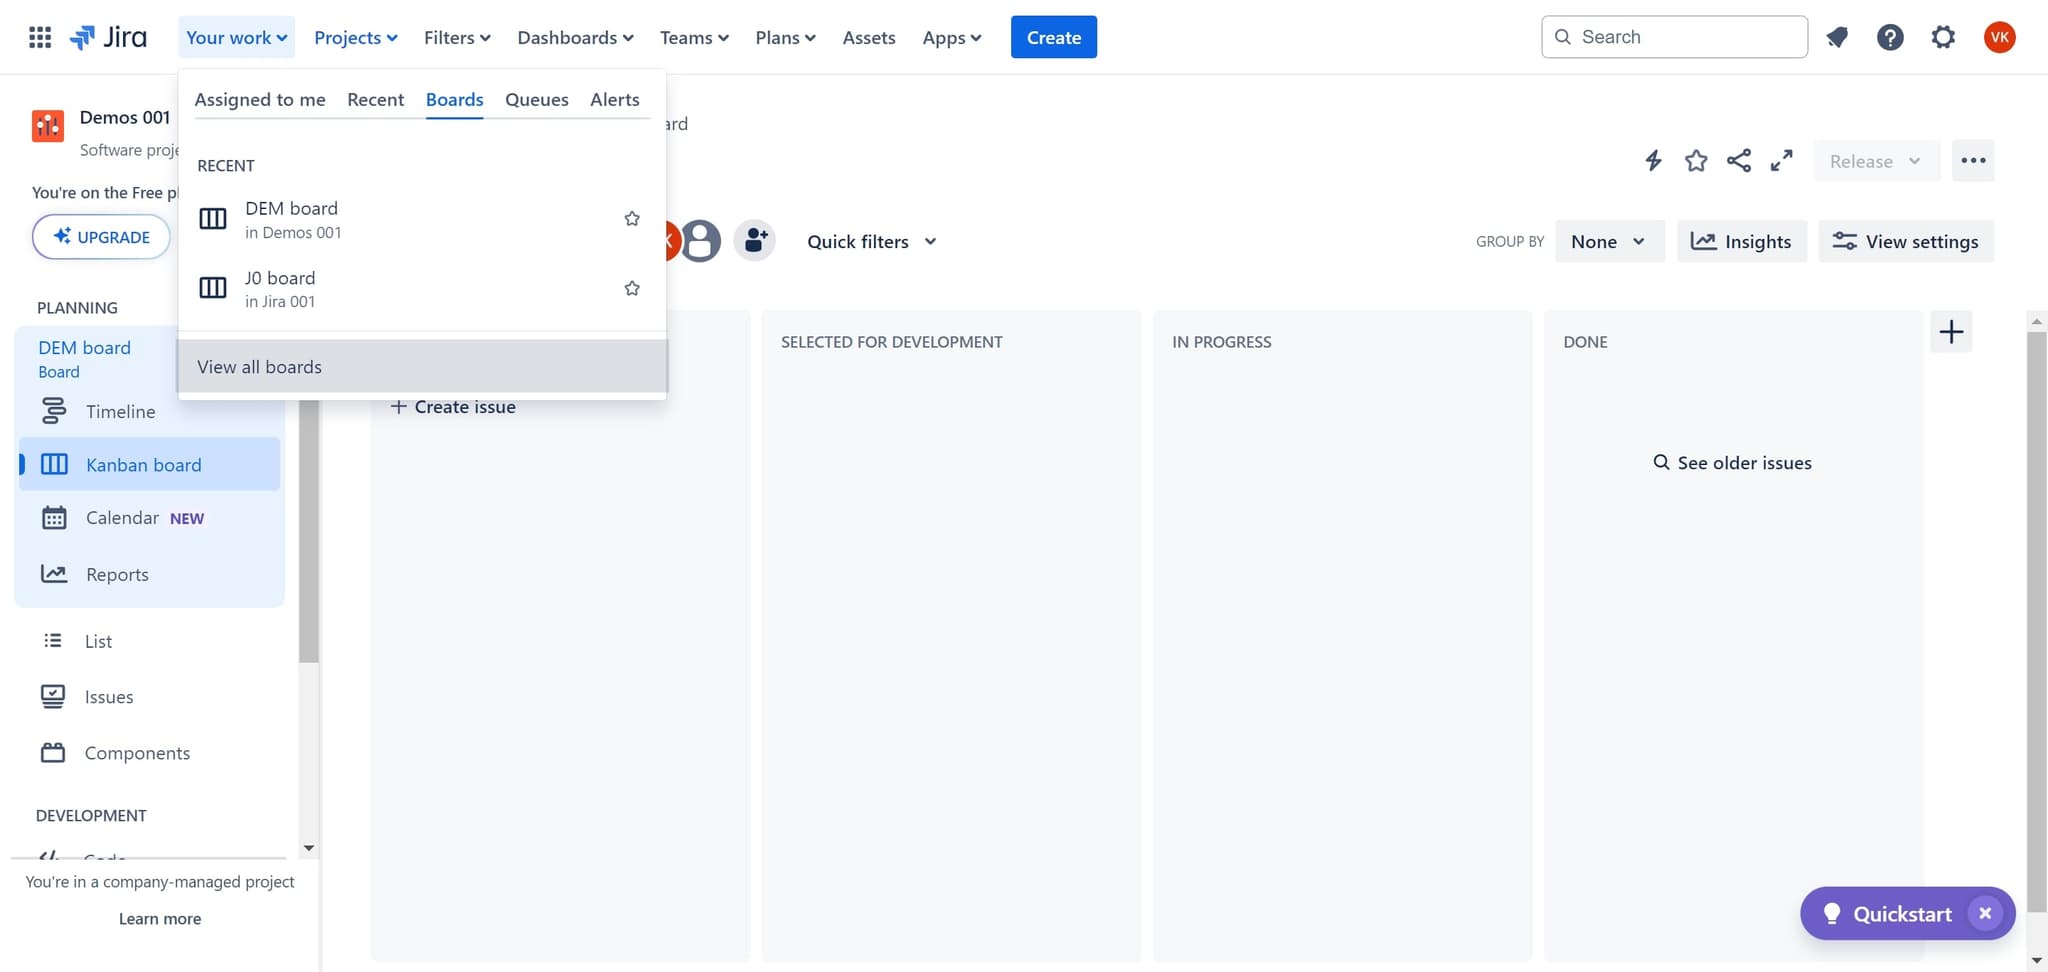This screenshot has width=2048, height=972.
Task: Star the J0 board in recent list
Action: click(x=632, y=289)
